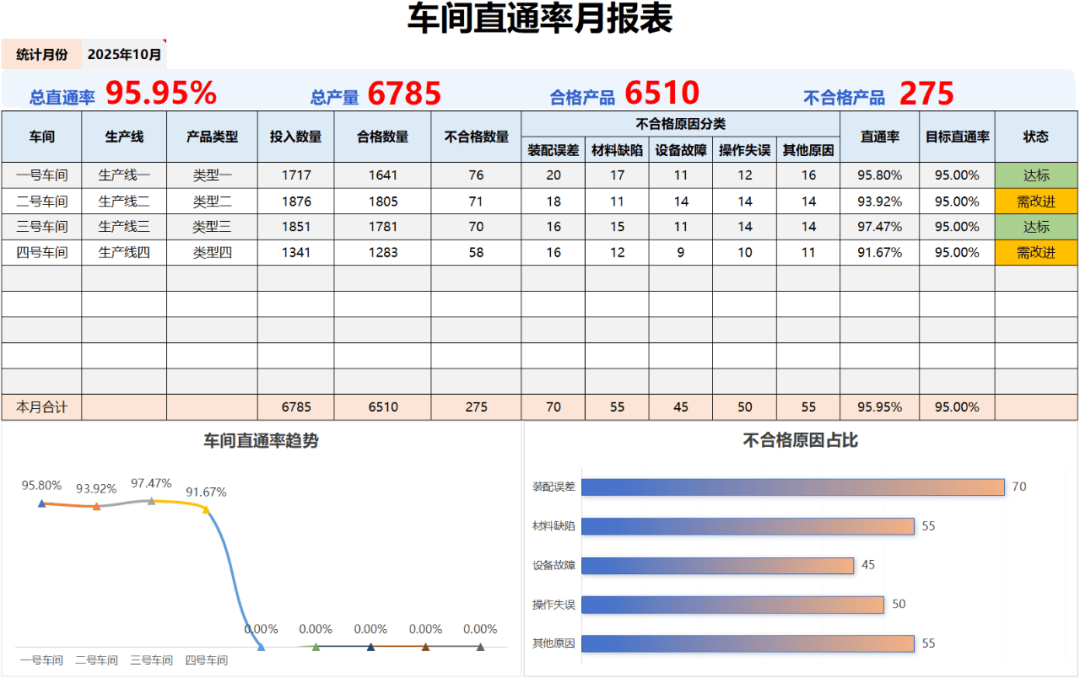The height and width of the screenshot is (678, 1080).
Task: Select the 总直通率 value 95.95% at top
Action: (161, 94)
